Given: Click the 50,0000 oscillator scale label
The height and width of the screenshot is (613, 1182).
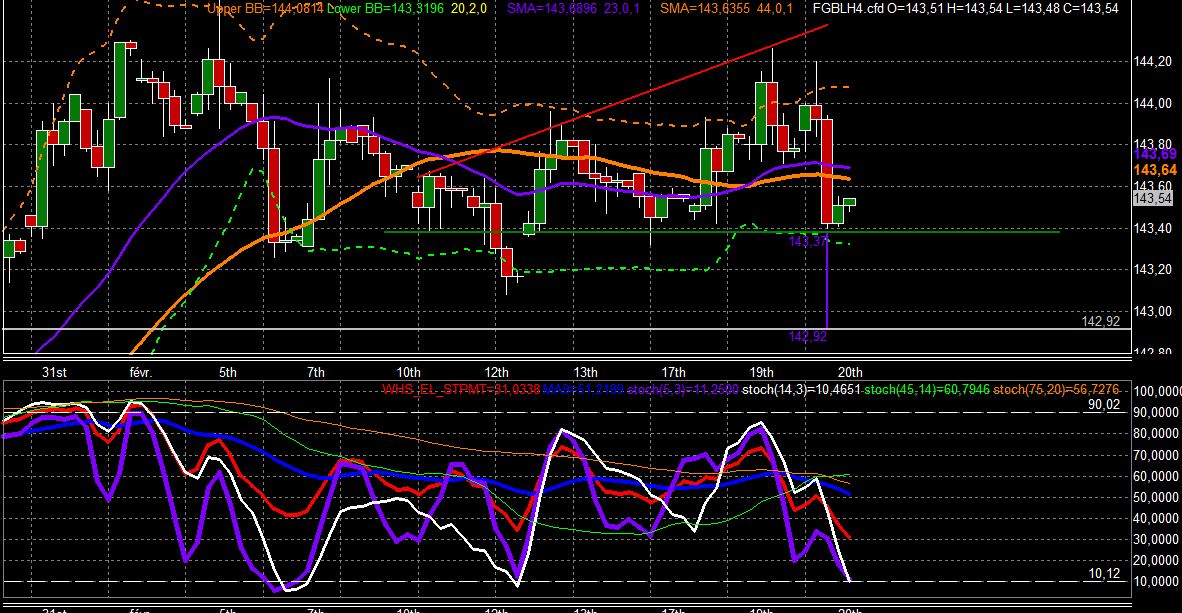Looking at the screenshot, I should [x=1156, y=498].
